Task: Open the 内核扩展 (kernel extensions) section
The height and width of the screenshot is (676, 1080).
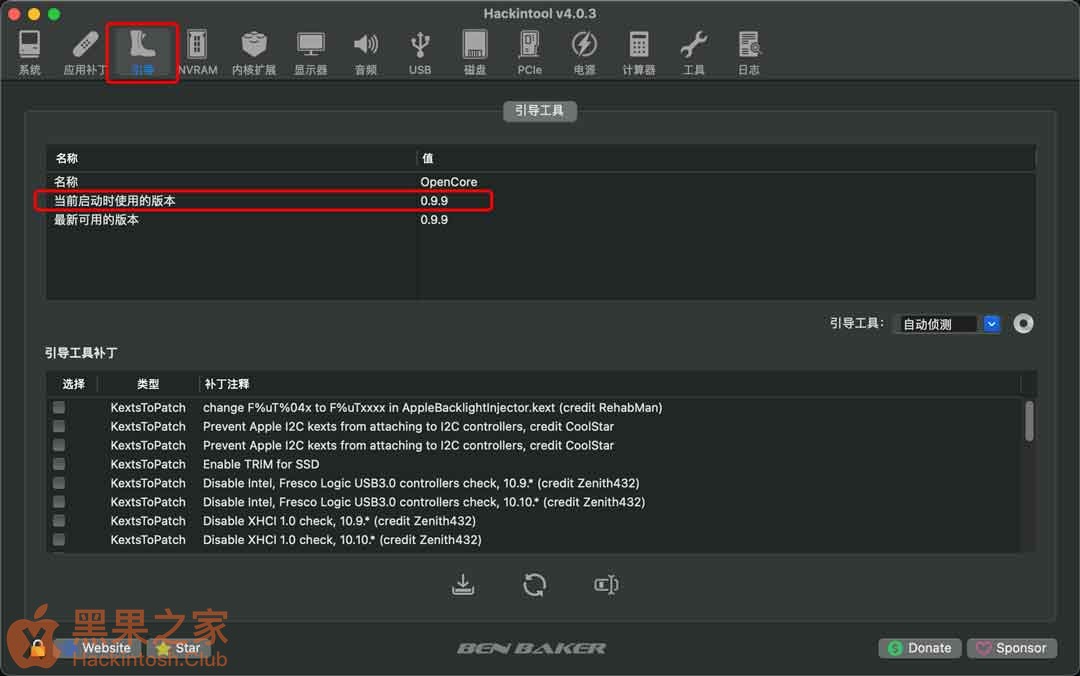Action: coord(253,52)
